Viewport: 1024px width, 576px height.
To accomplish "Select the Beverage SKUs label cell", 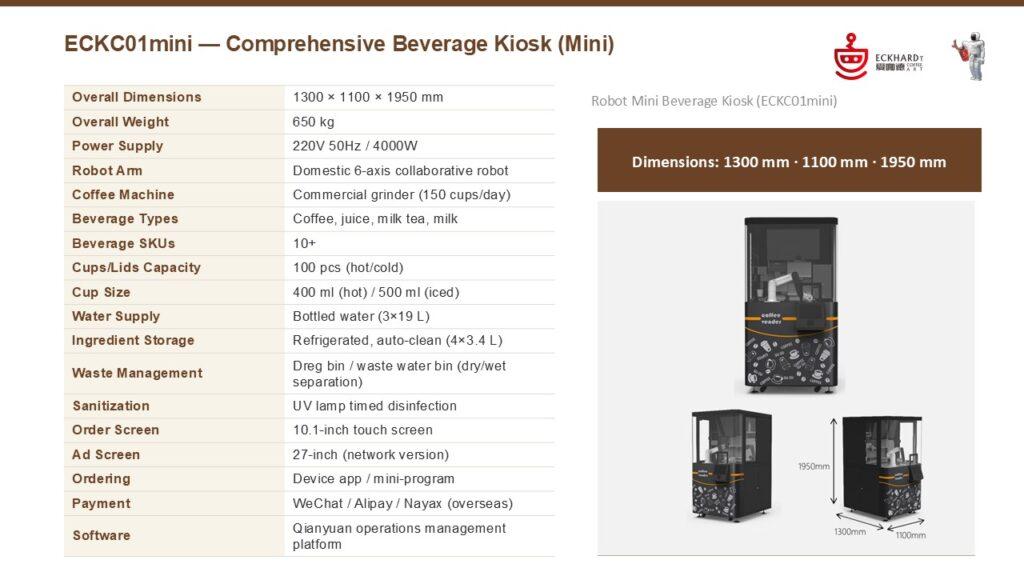I will pyautogui.click(x=174, y=244).
